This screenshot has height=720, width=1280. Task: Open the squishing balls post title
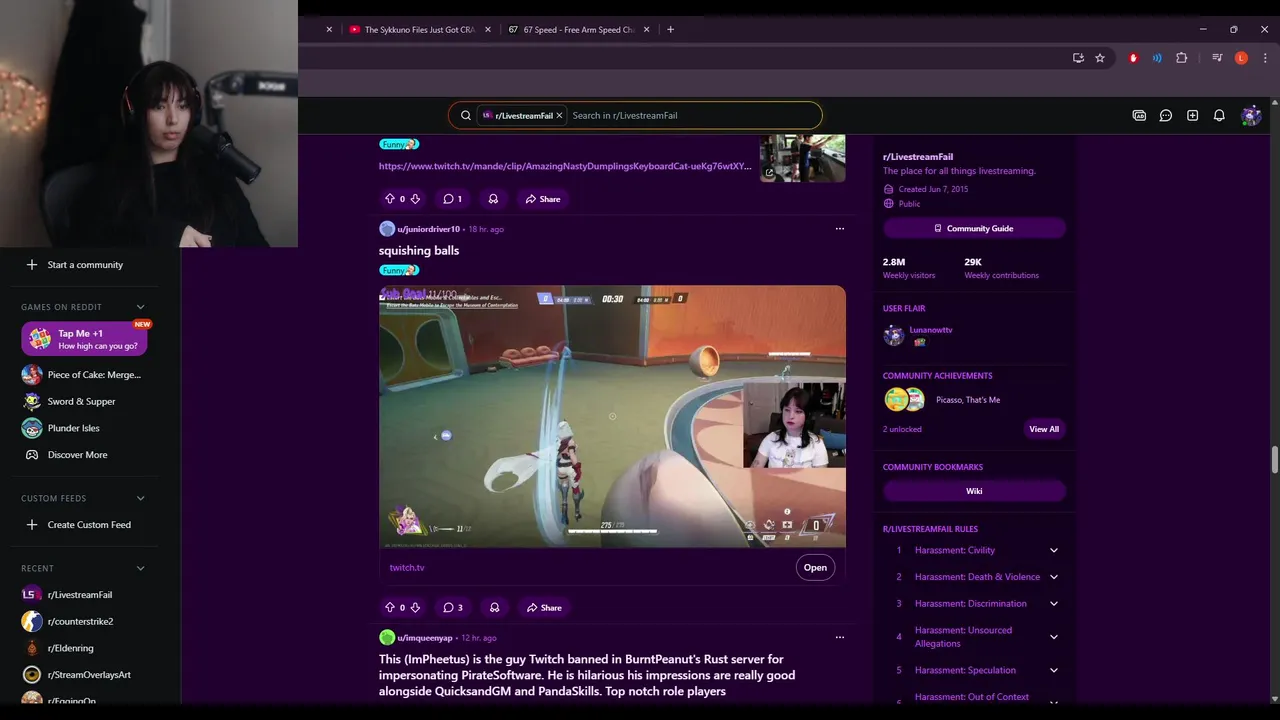coord(419,250)
